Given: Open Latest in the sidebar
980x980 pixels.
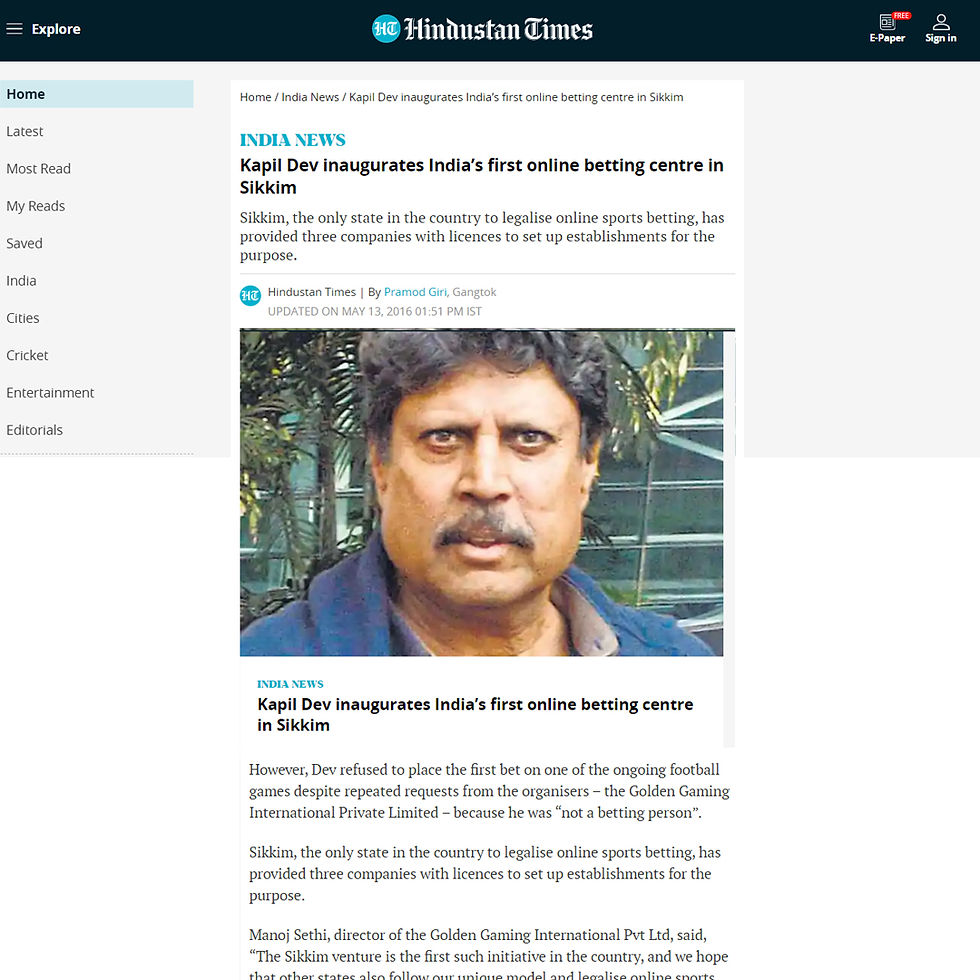Looking at the screenshot, I should 25,131.
